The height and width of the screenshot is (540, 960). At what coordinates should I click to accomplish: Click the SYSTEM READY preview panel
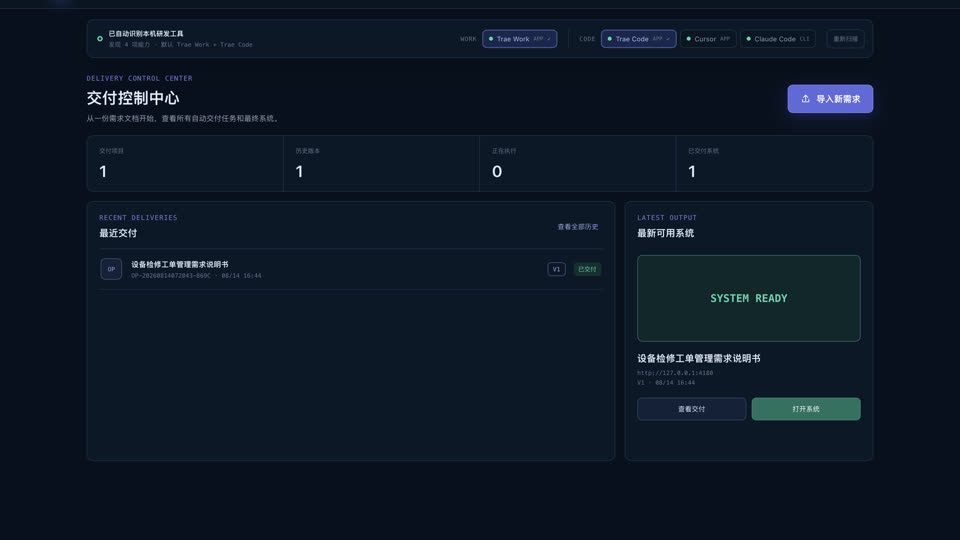tap(748, 298)
